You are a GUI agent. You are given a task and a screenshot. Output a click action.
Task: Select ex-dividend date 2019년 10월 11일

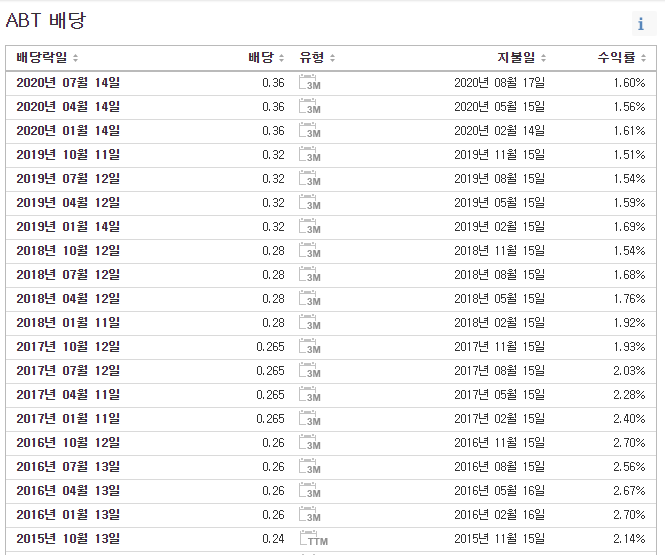pos(68,154)
